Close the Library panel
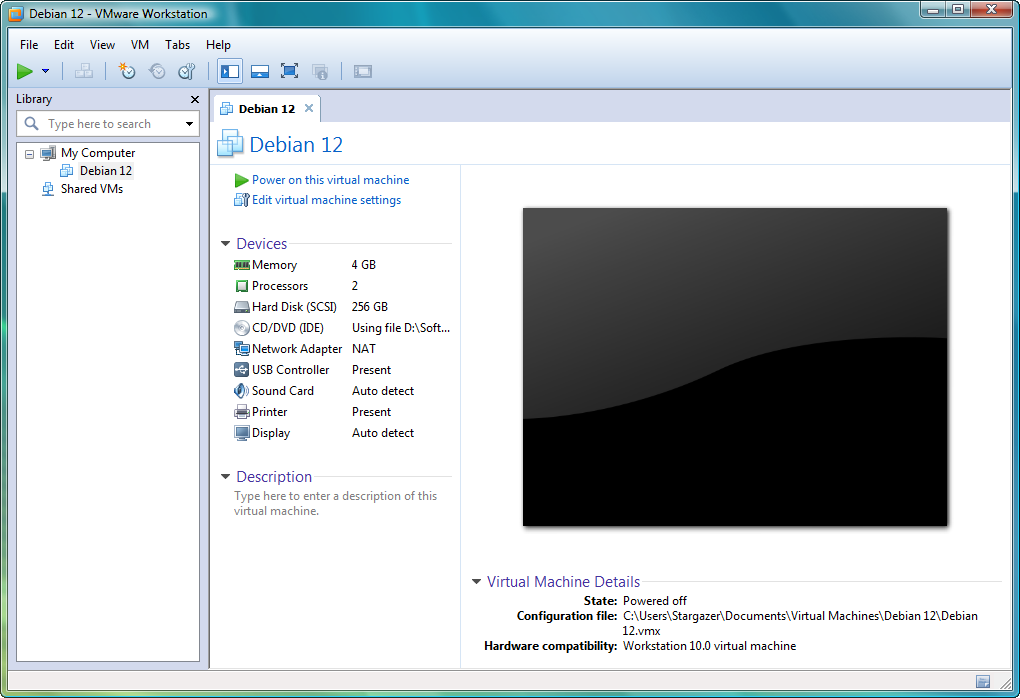Viewport: 1020px width, 698px height. click(x=195, y=99)
